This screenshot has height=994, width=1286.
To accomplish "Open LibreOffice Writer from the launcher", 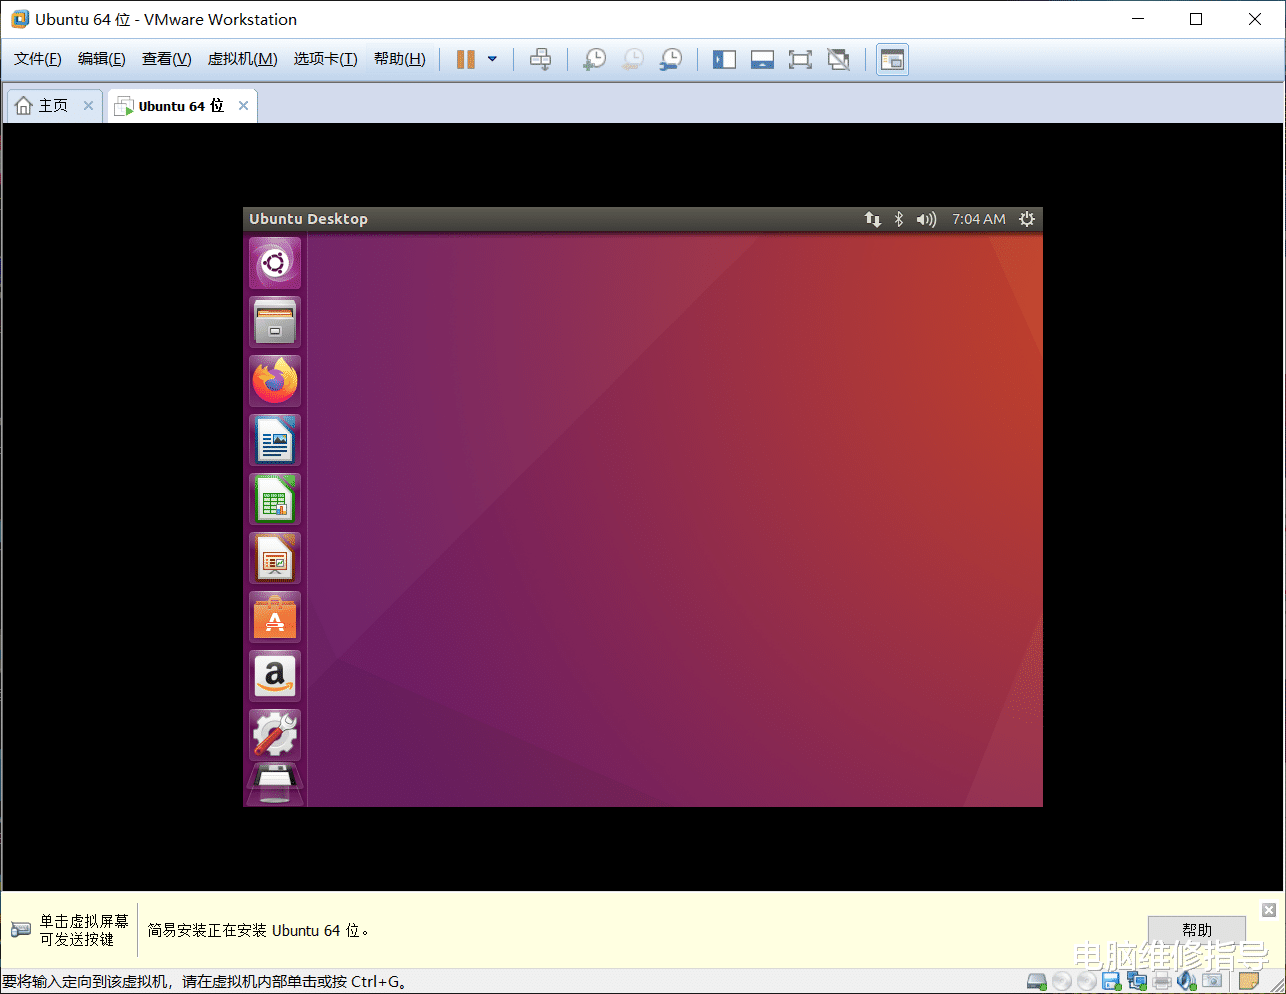I will pos(275,440).
